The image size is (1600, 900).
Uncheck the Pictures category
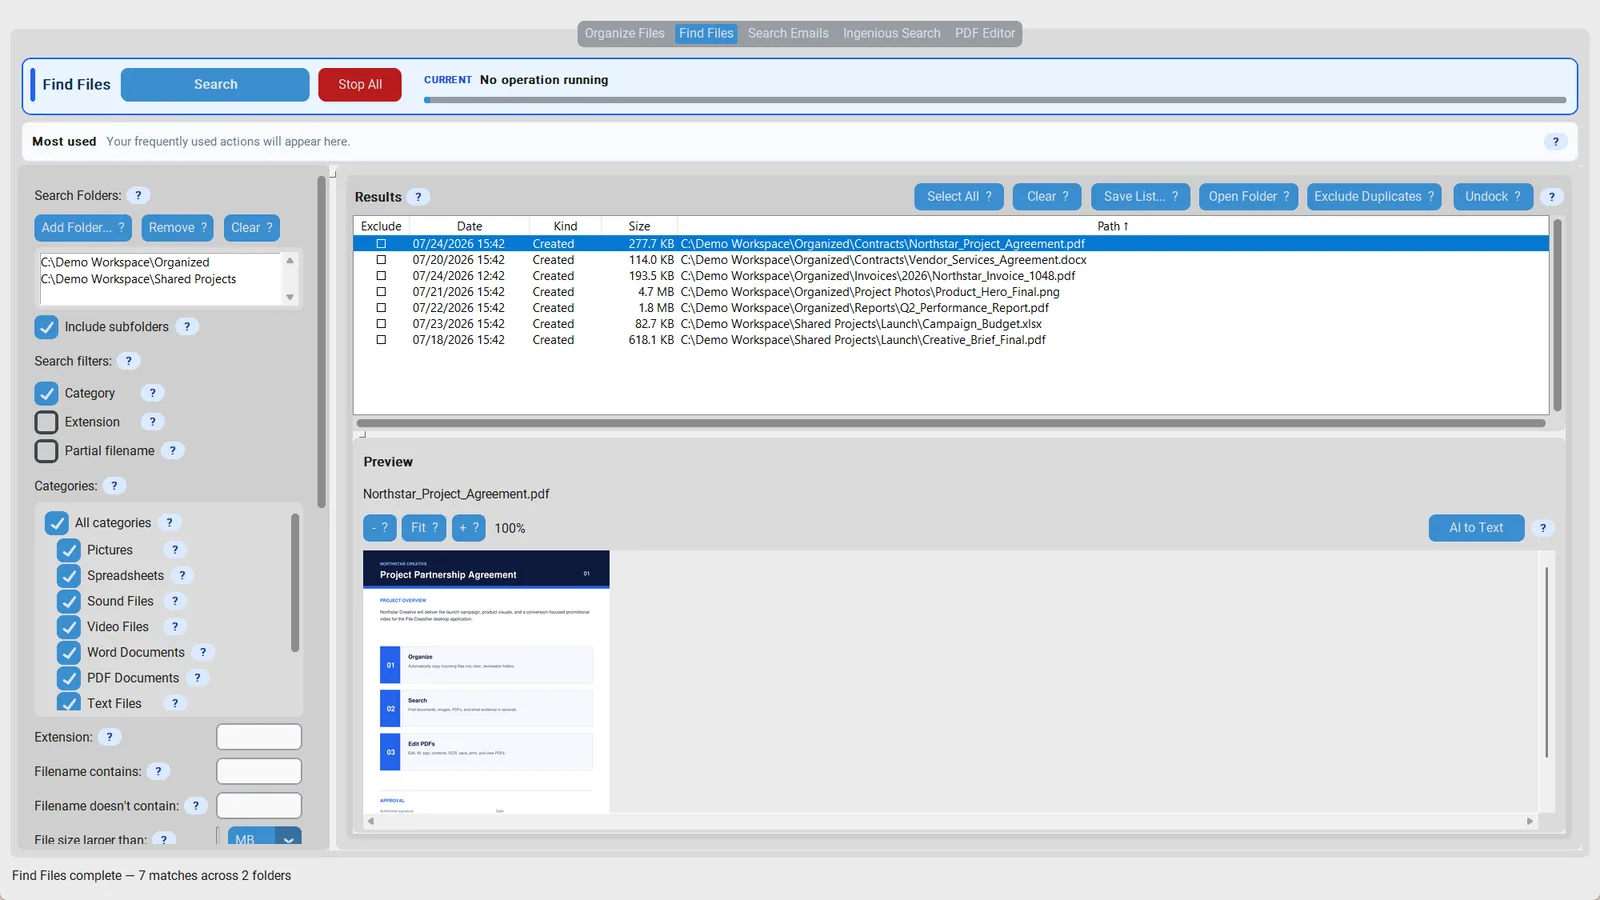tap(69, 550)
